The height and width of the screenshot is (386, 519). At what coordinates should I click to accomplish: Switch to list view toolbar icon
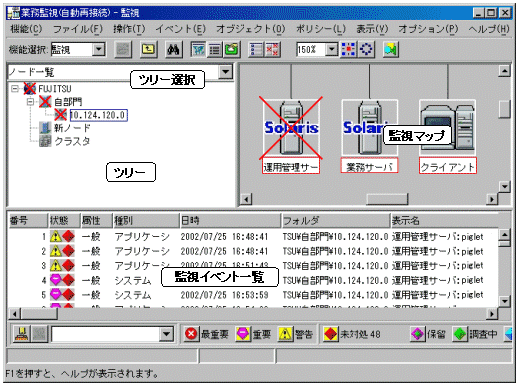tap(215, 50)
